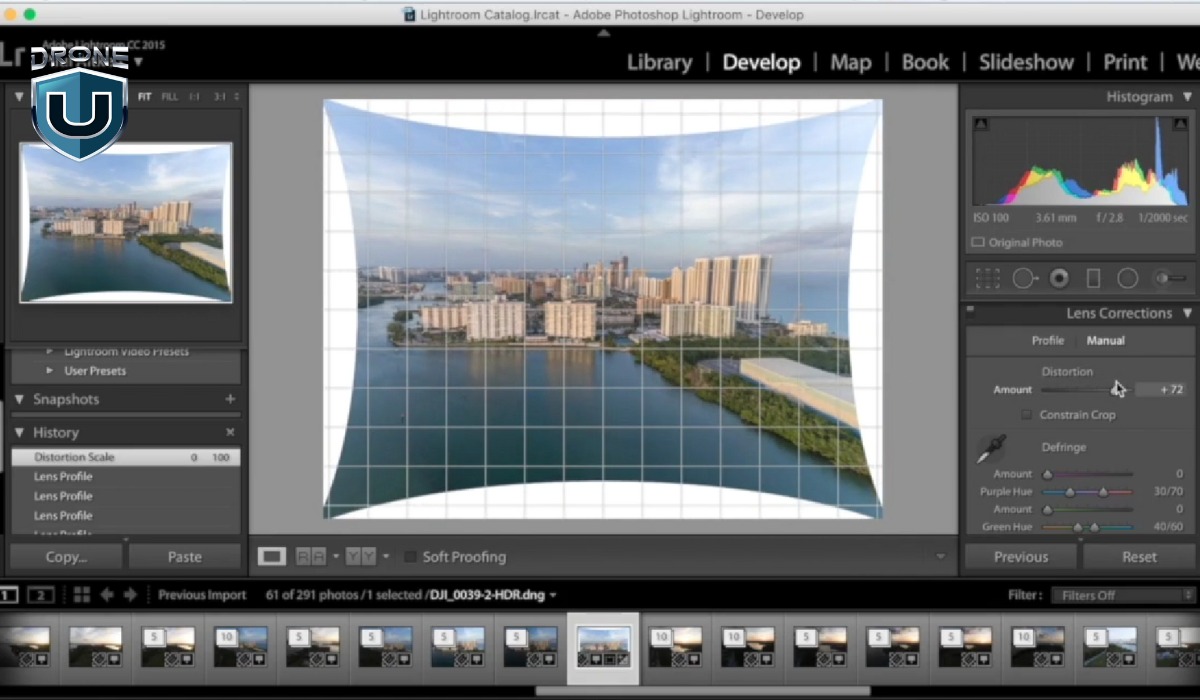Activate the Red Eye Correction tool
The image size is (1200, 700).
pos(1059,279)
